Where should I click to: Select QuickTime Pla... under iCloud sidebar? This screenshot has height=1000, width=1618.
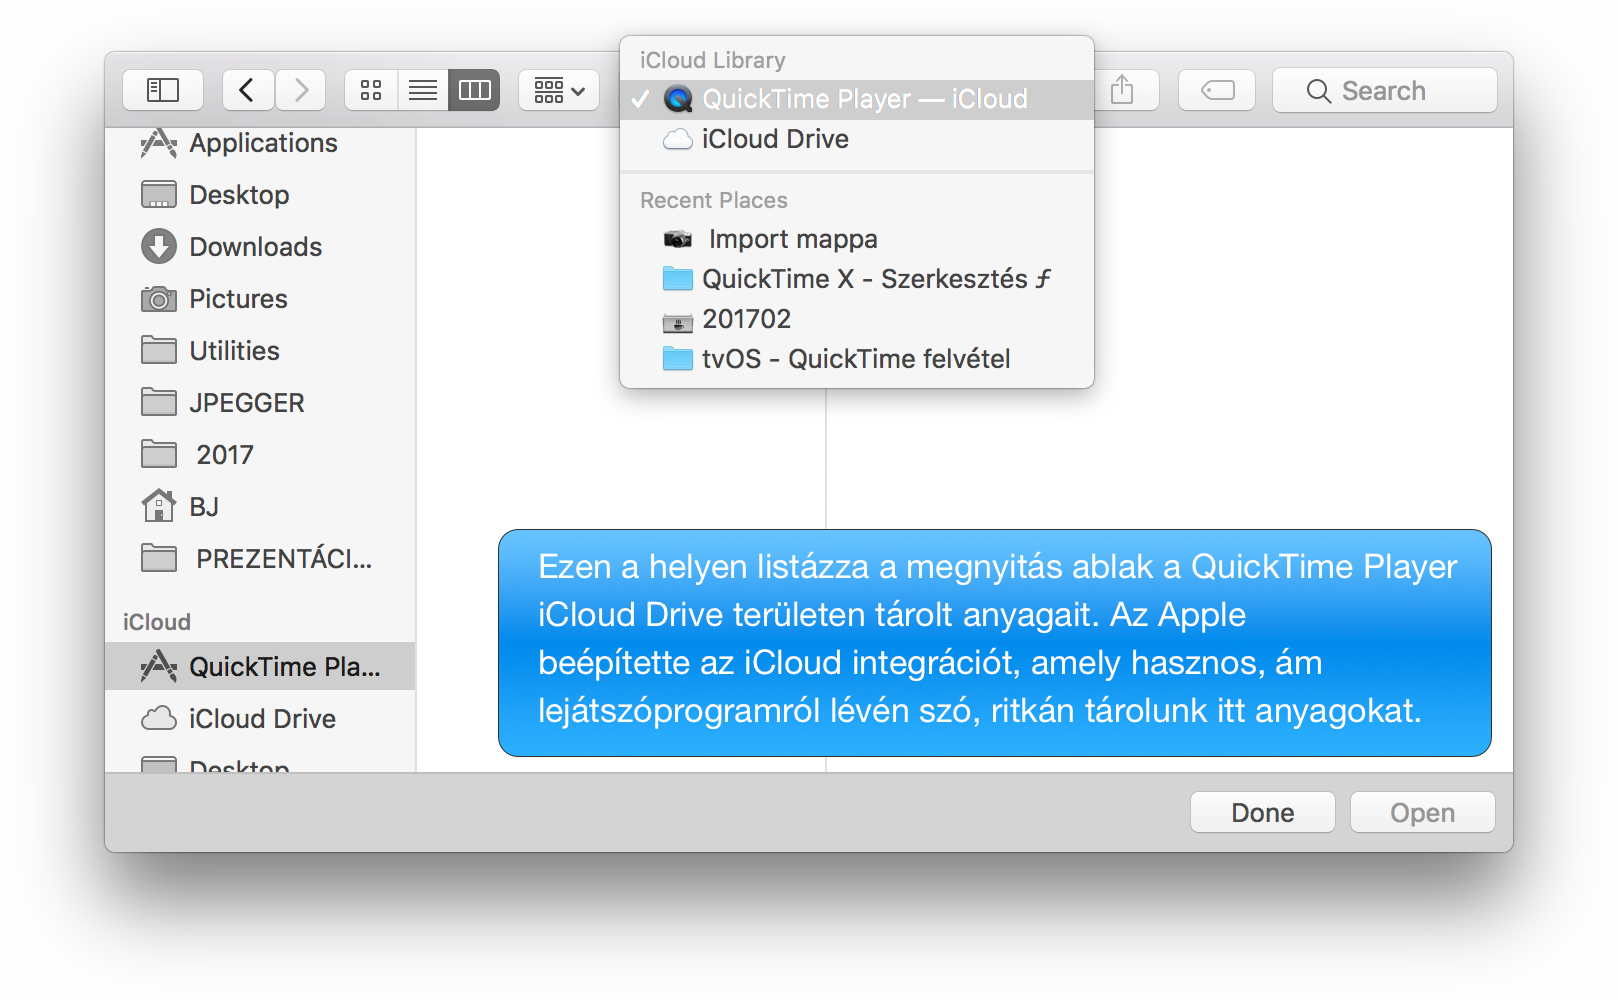[x=260, y=666]
